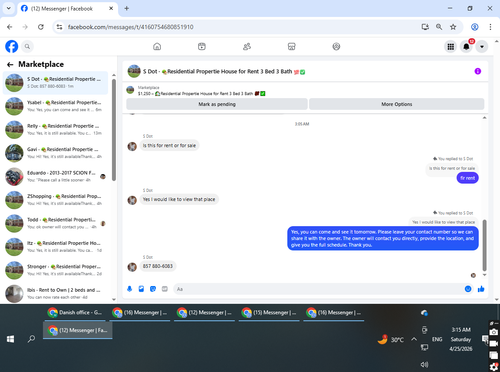Switch to (15) Messenger taskbar window

(x=269, y=313)
